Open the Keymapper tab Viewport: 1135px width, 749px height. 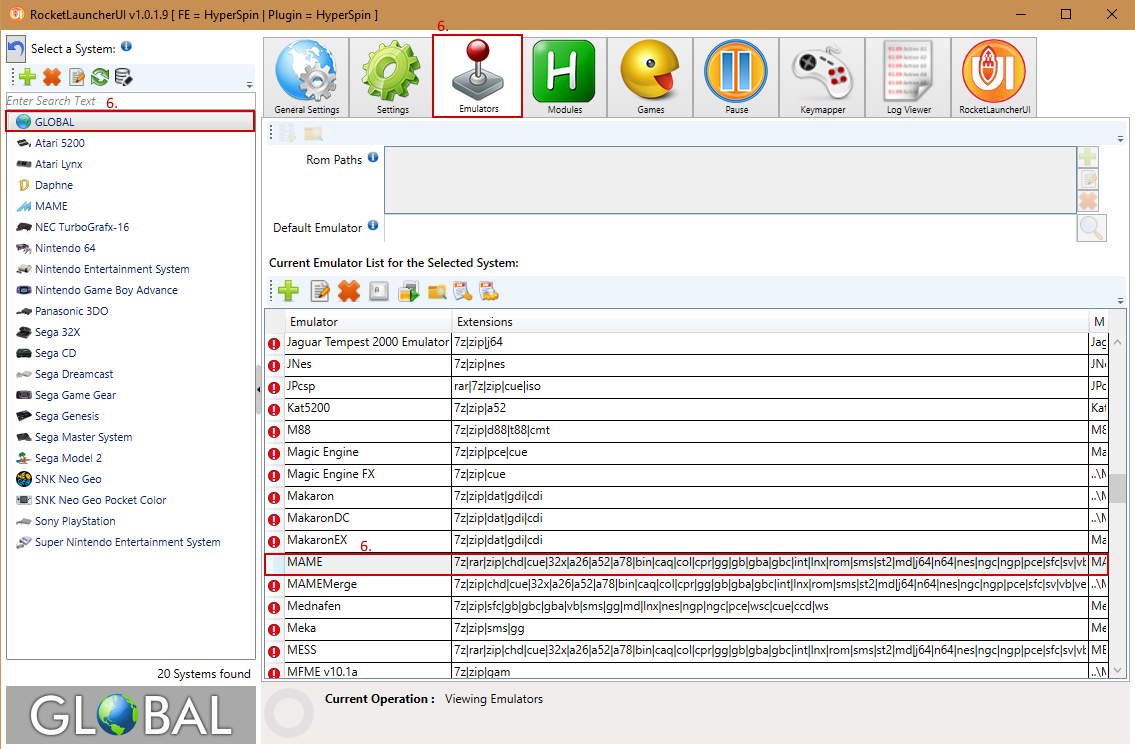(822, 77)
